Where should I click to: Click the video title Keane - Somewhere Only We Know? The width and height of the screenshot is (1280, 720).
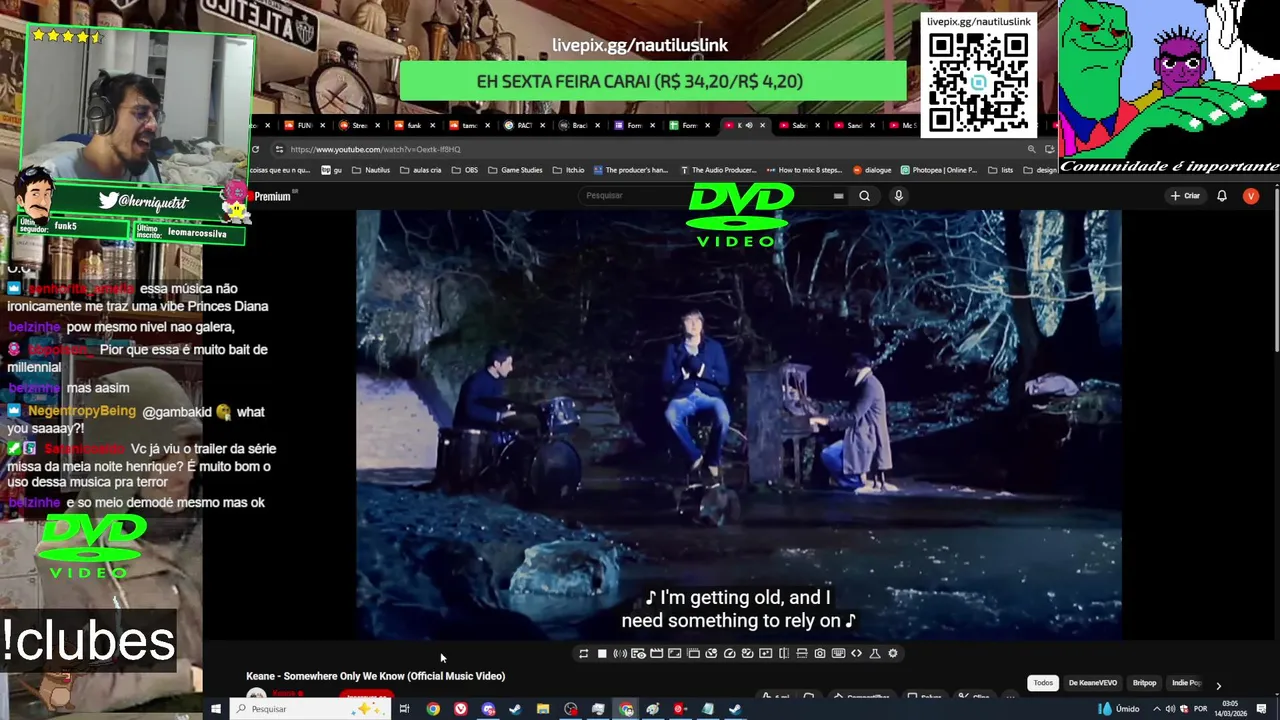coord(376,676)
